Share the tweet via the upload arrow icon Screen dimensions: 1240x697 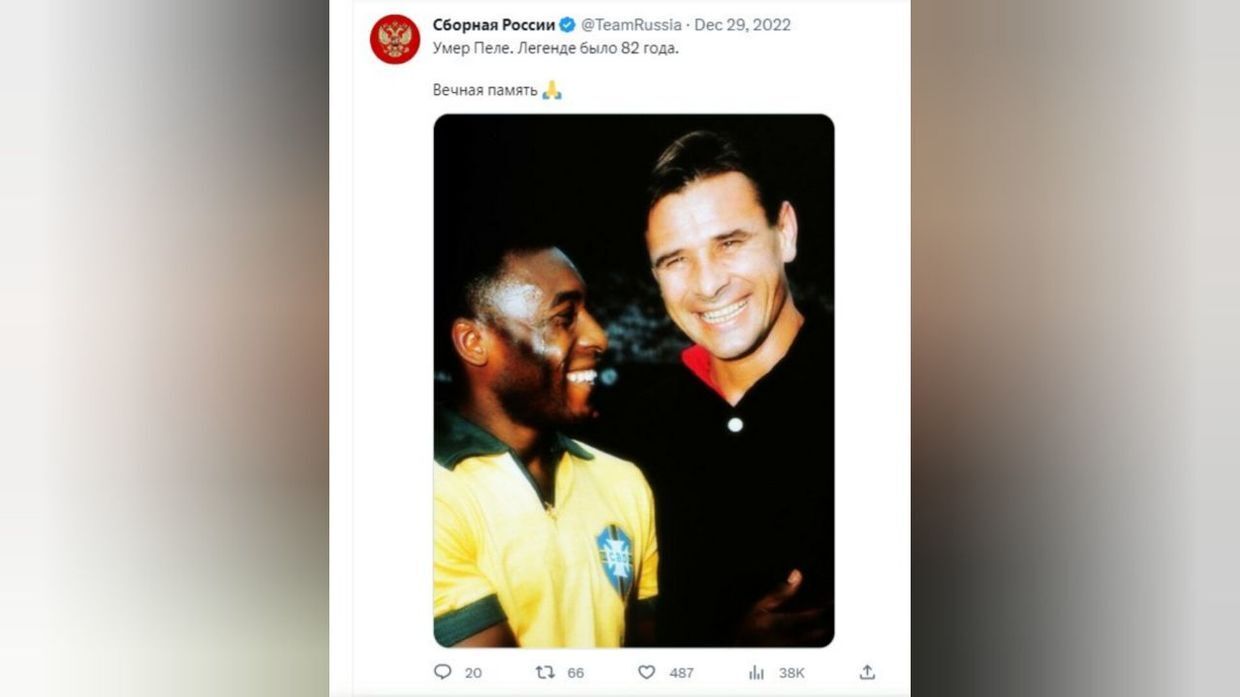(x=867, y=672)
